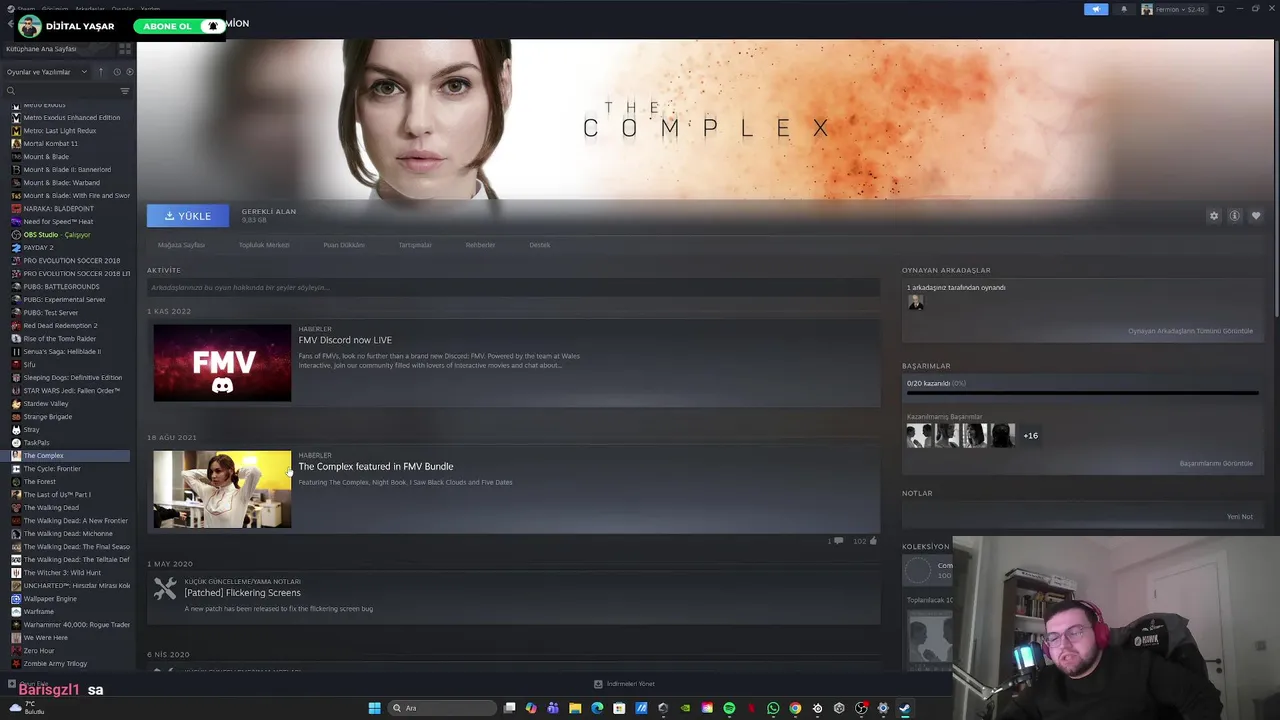Click the achievements progress bar
The image size is (1280, 720).
pyautogui.click(x=1082, y=393)
